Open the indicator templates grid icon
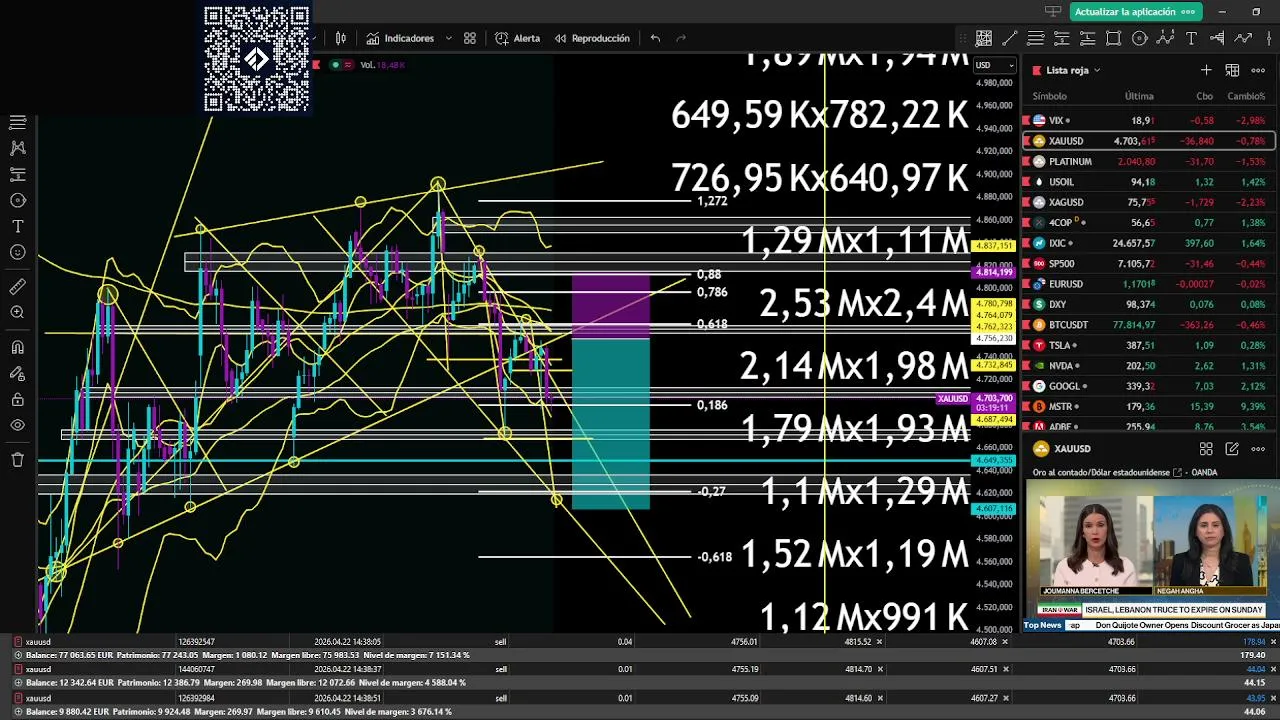 click(470, 38)
